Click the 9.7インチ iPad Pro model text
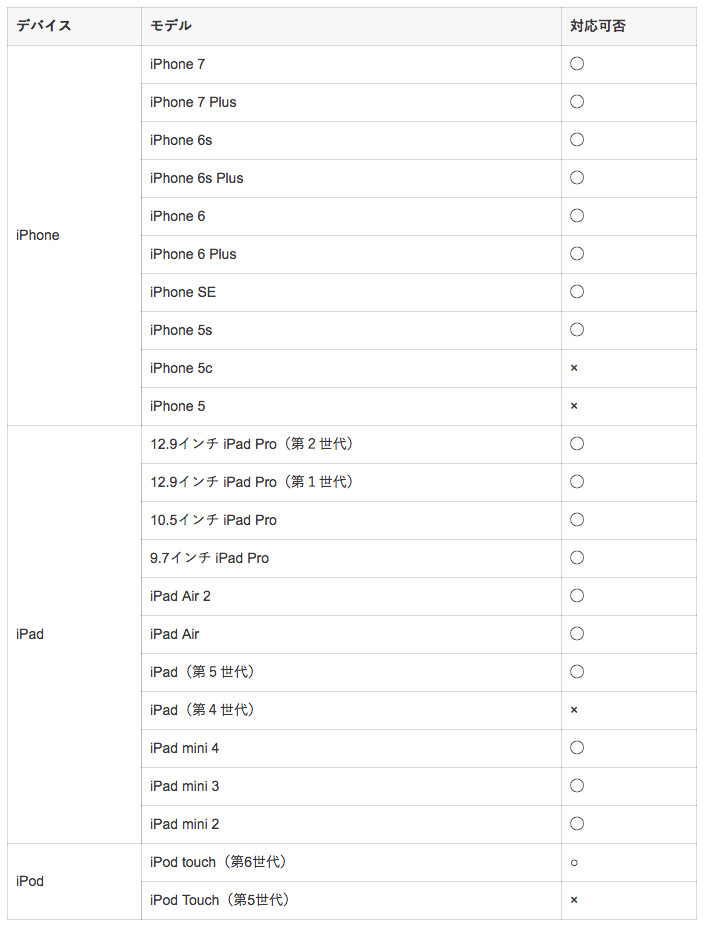The image size is (704, 929). pos(209,558)
